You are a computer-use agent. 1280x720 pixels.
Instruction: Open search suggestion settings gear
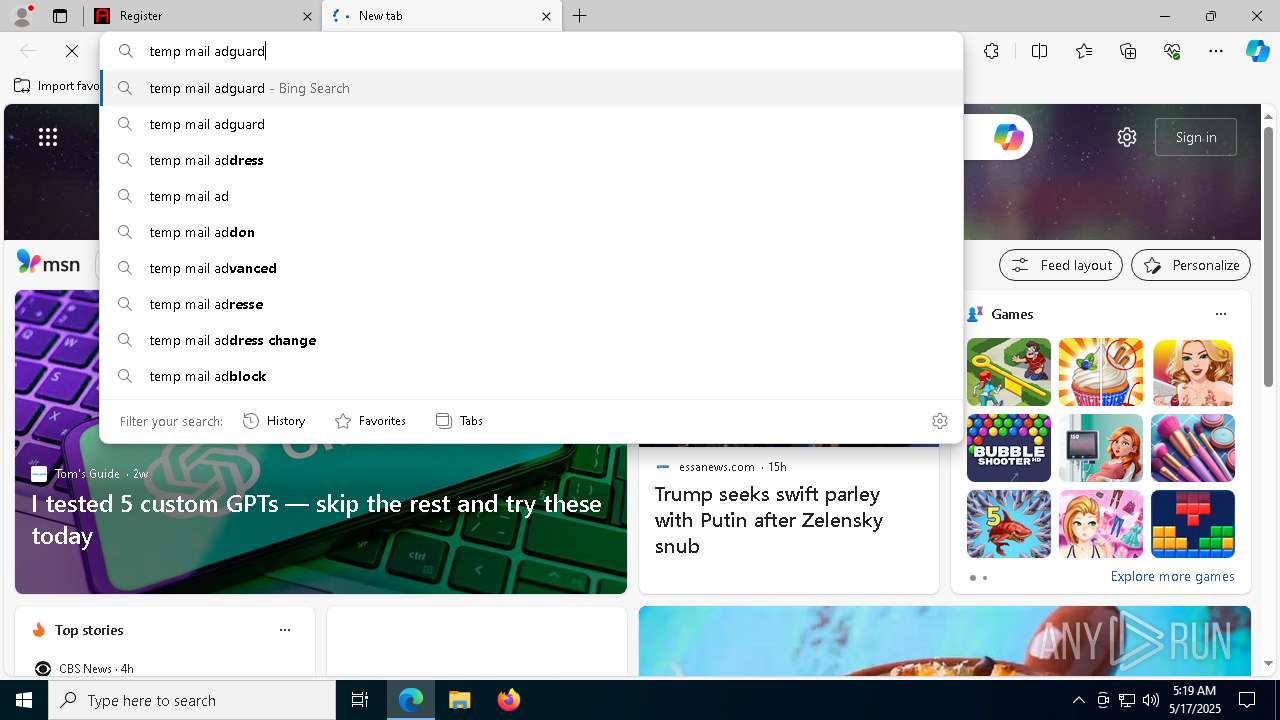tap(939, 421)
